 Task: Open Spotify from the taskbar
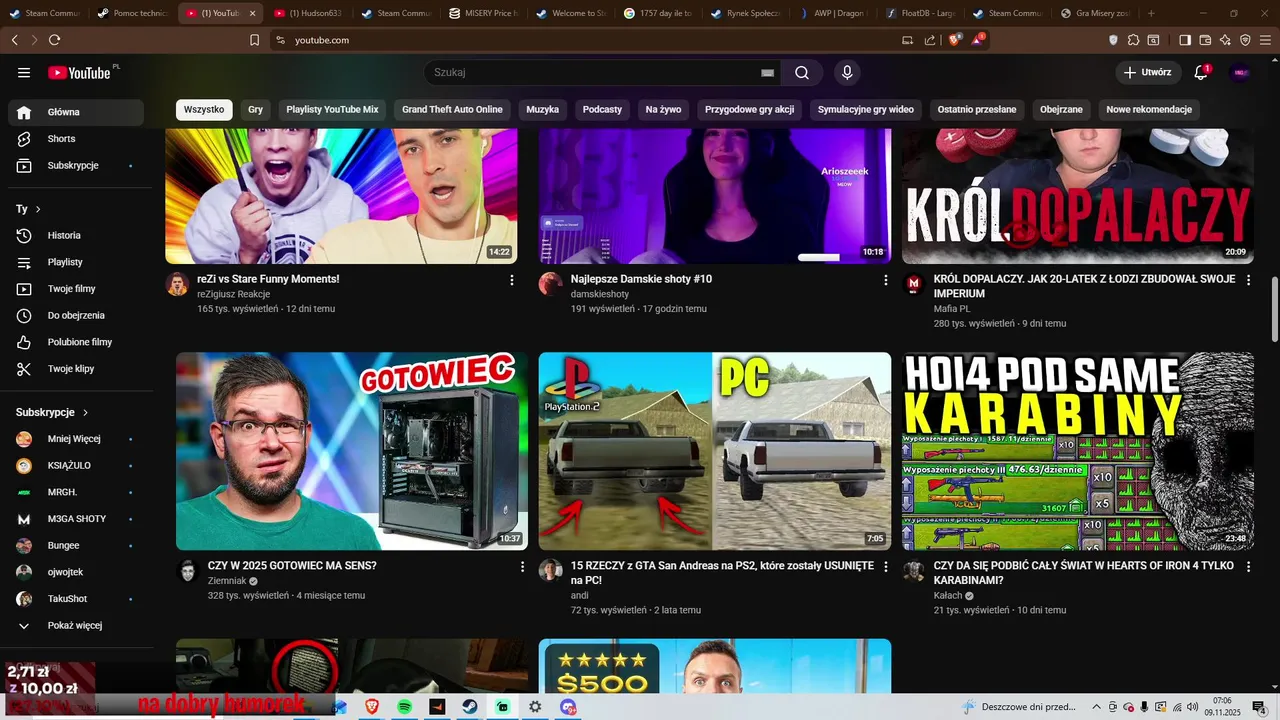tap(404, 706)
